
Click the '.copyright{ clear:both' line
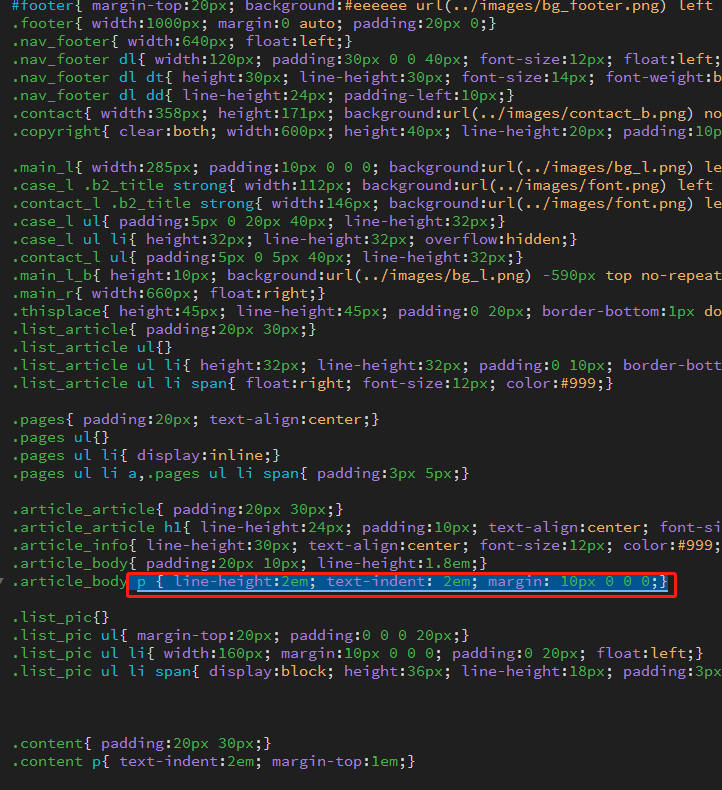[367, 131]
